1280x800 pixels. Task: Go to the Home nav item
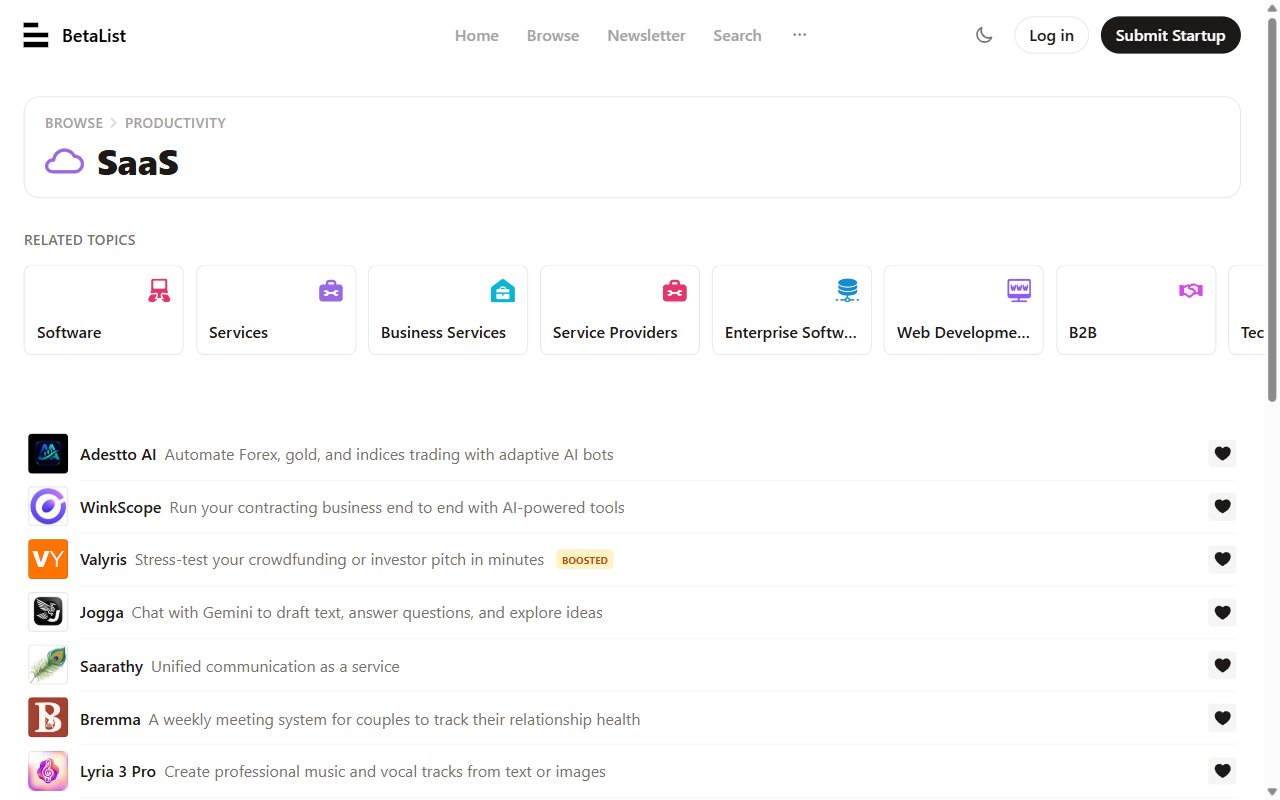tap(477, 35)
